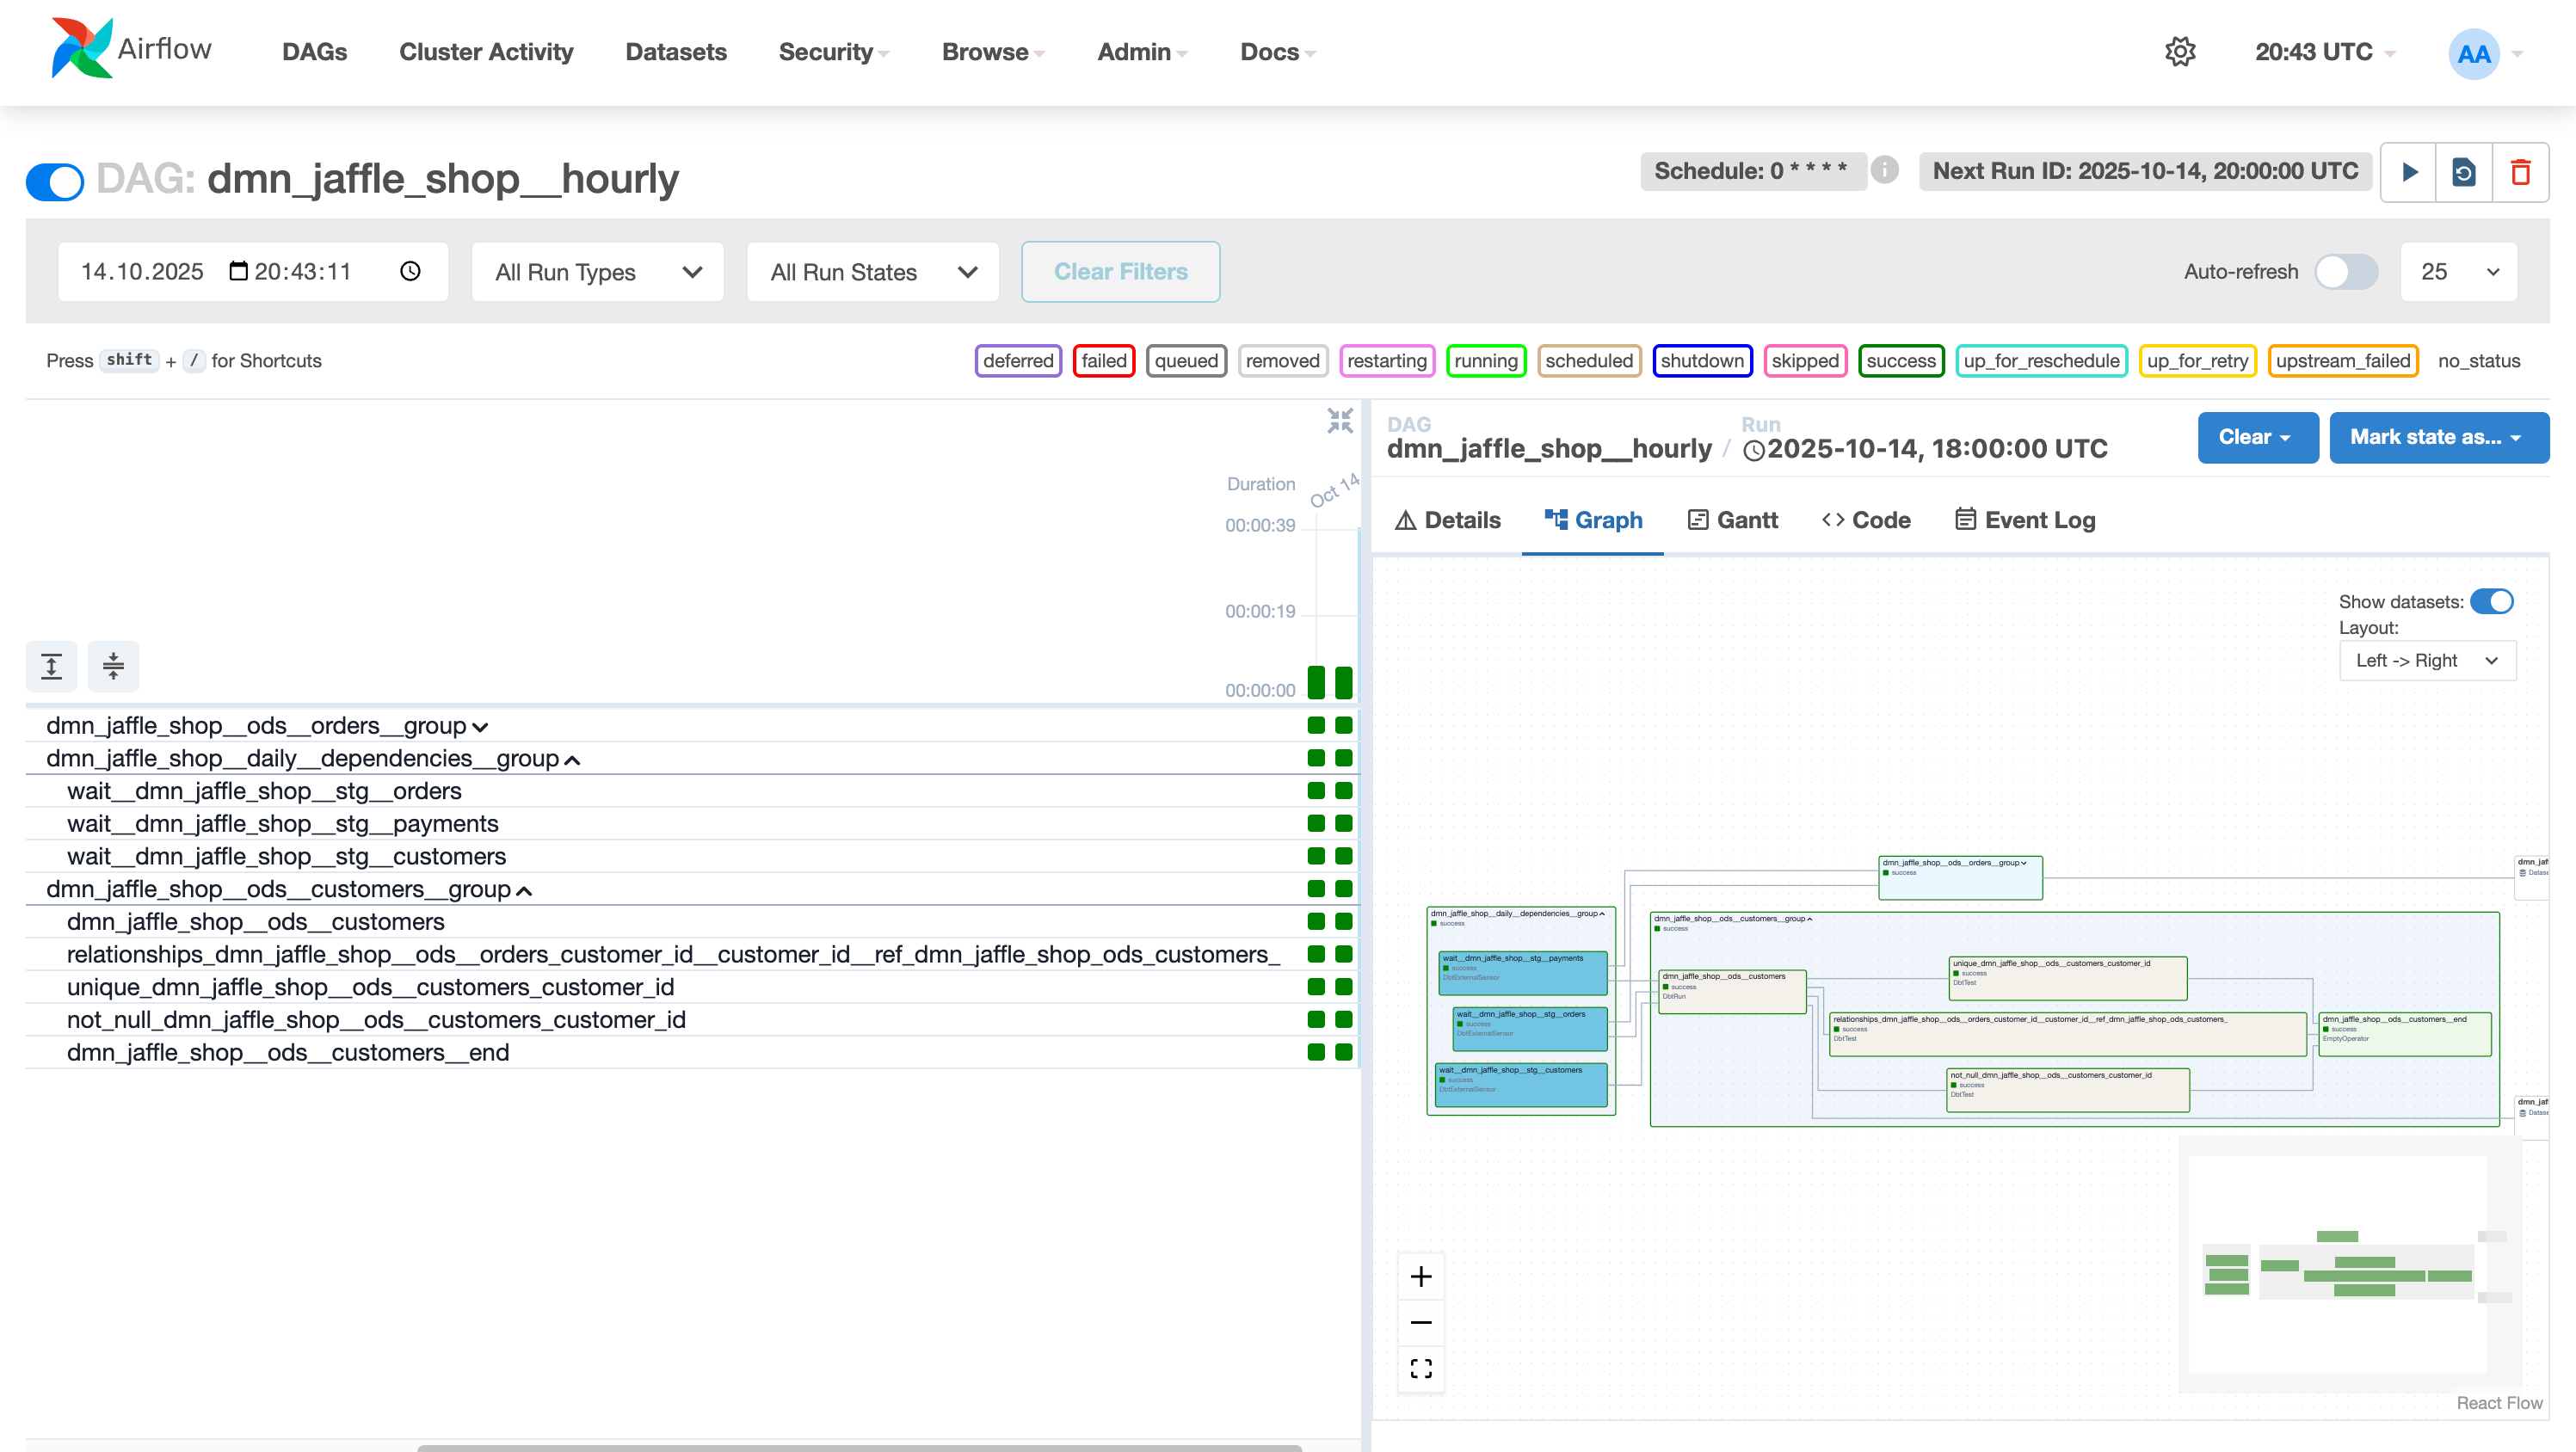Click the schedule info icon
Screen dimensions: 2576x1452
(1885, 170)
